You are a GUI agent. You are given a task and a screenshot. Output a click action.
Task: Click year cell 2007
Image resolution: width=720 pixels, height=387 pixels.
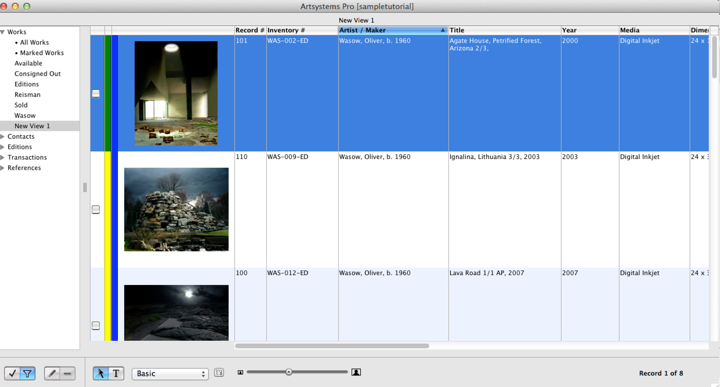click(x=570, y=273)
